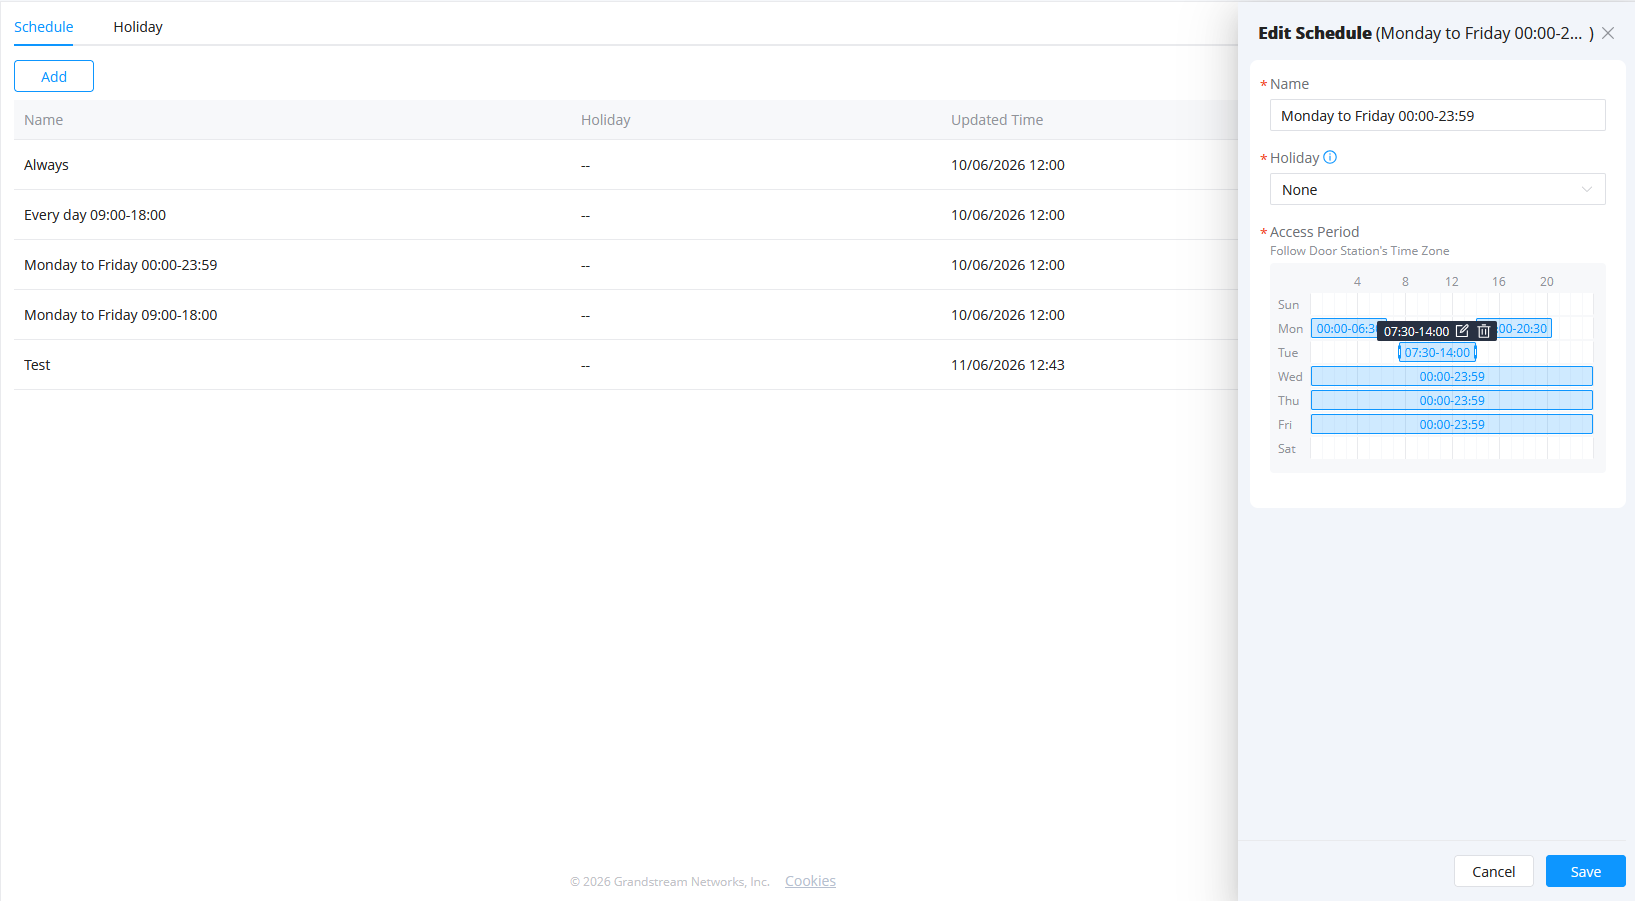Open the Holiday dropdown set to None

pos(1438,189)
